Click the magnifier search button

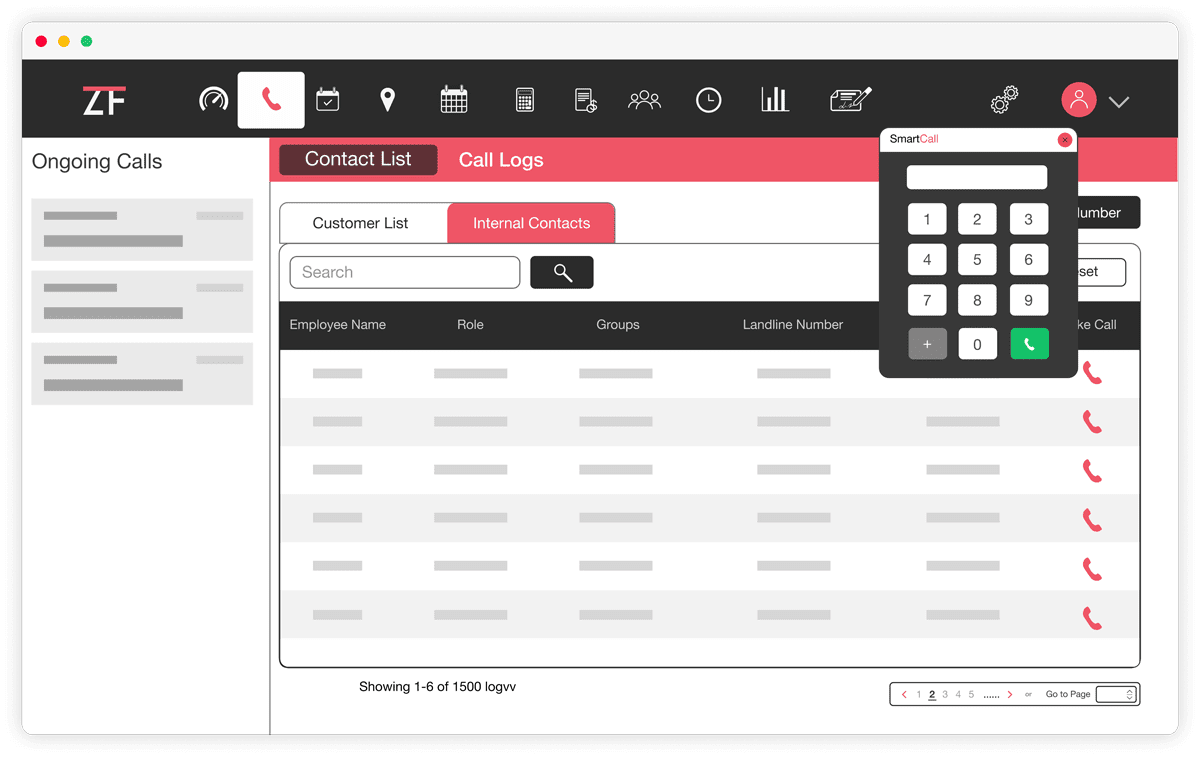coord(562,272)
